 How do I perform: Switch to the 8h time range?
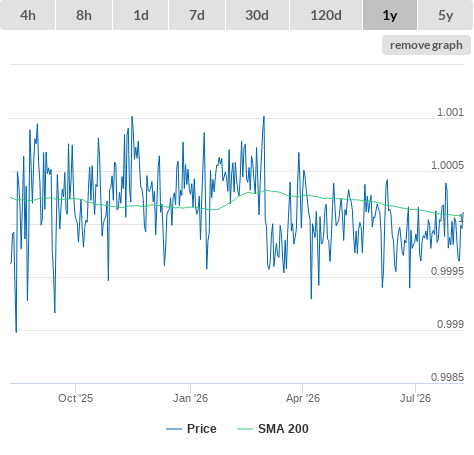84,15
